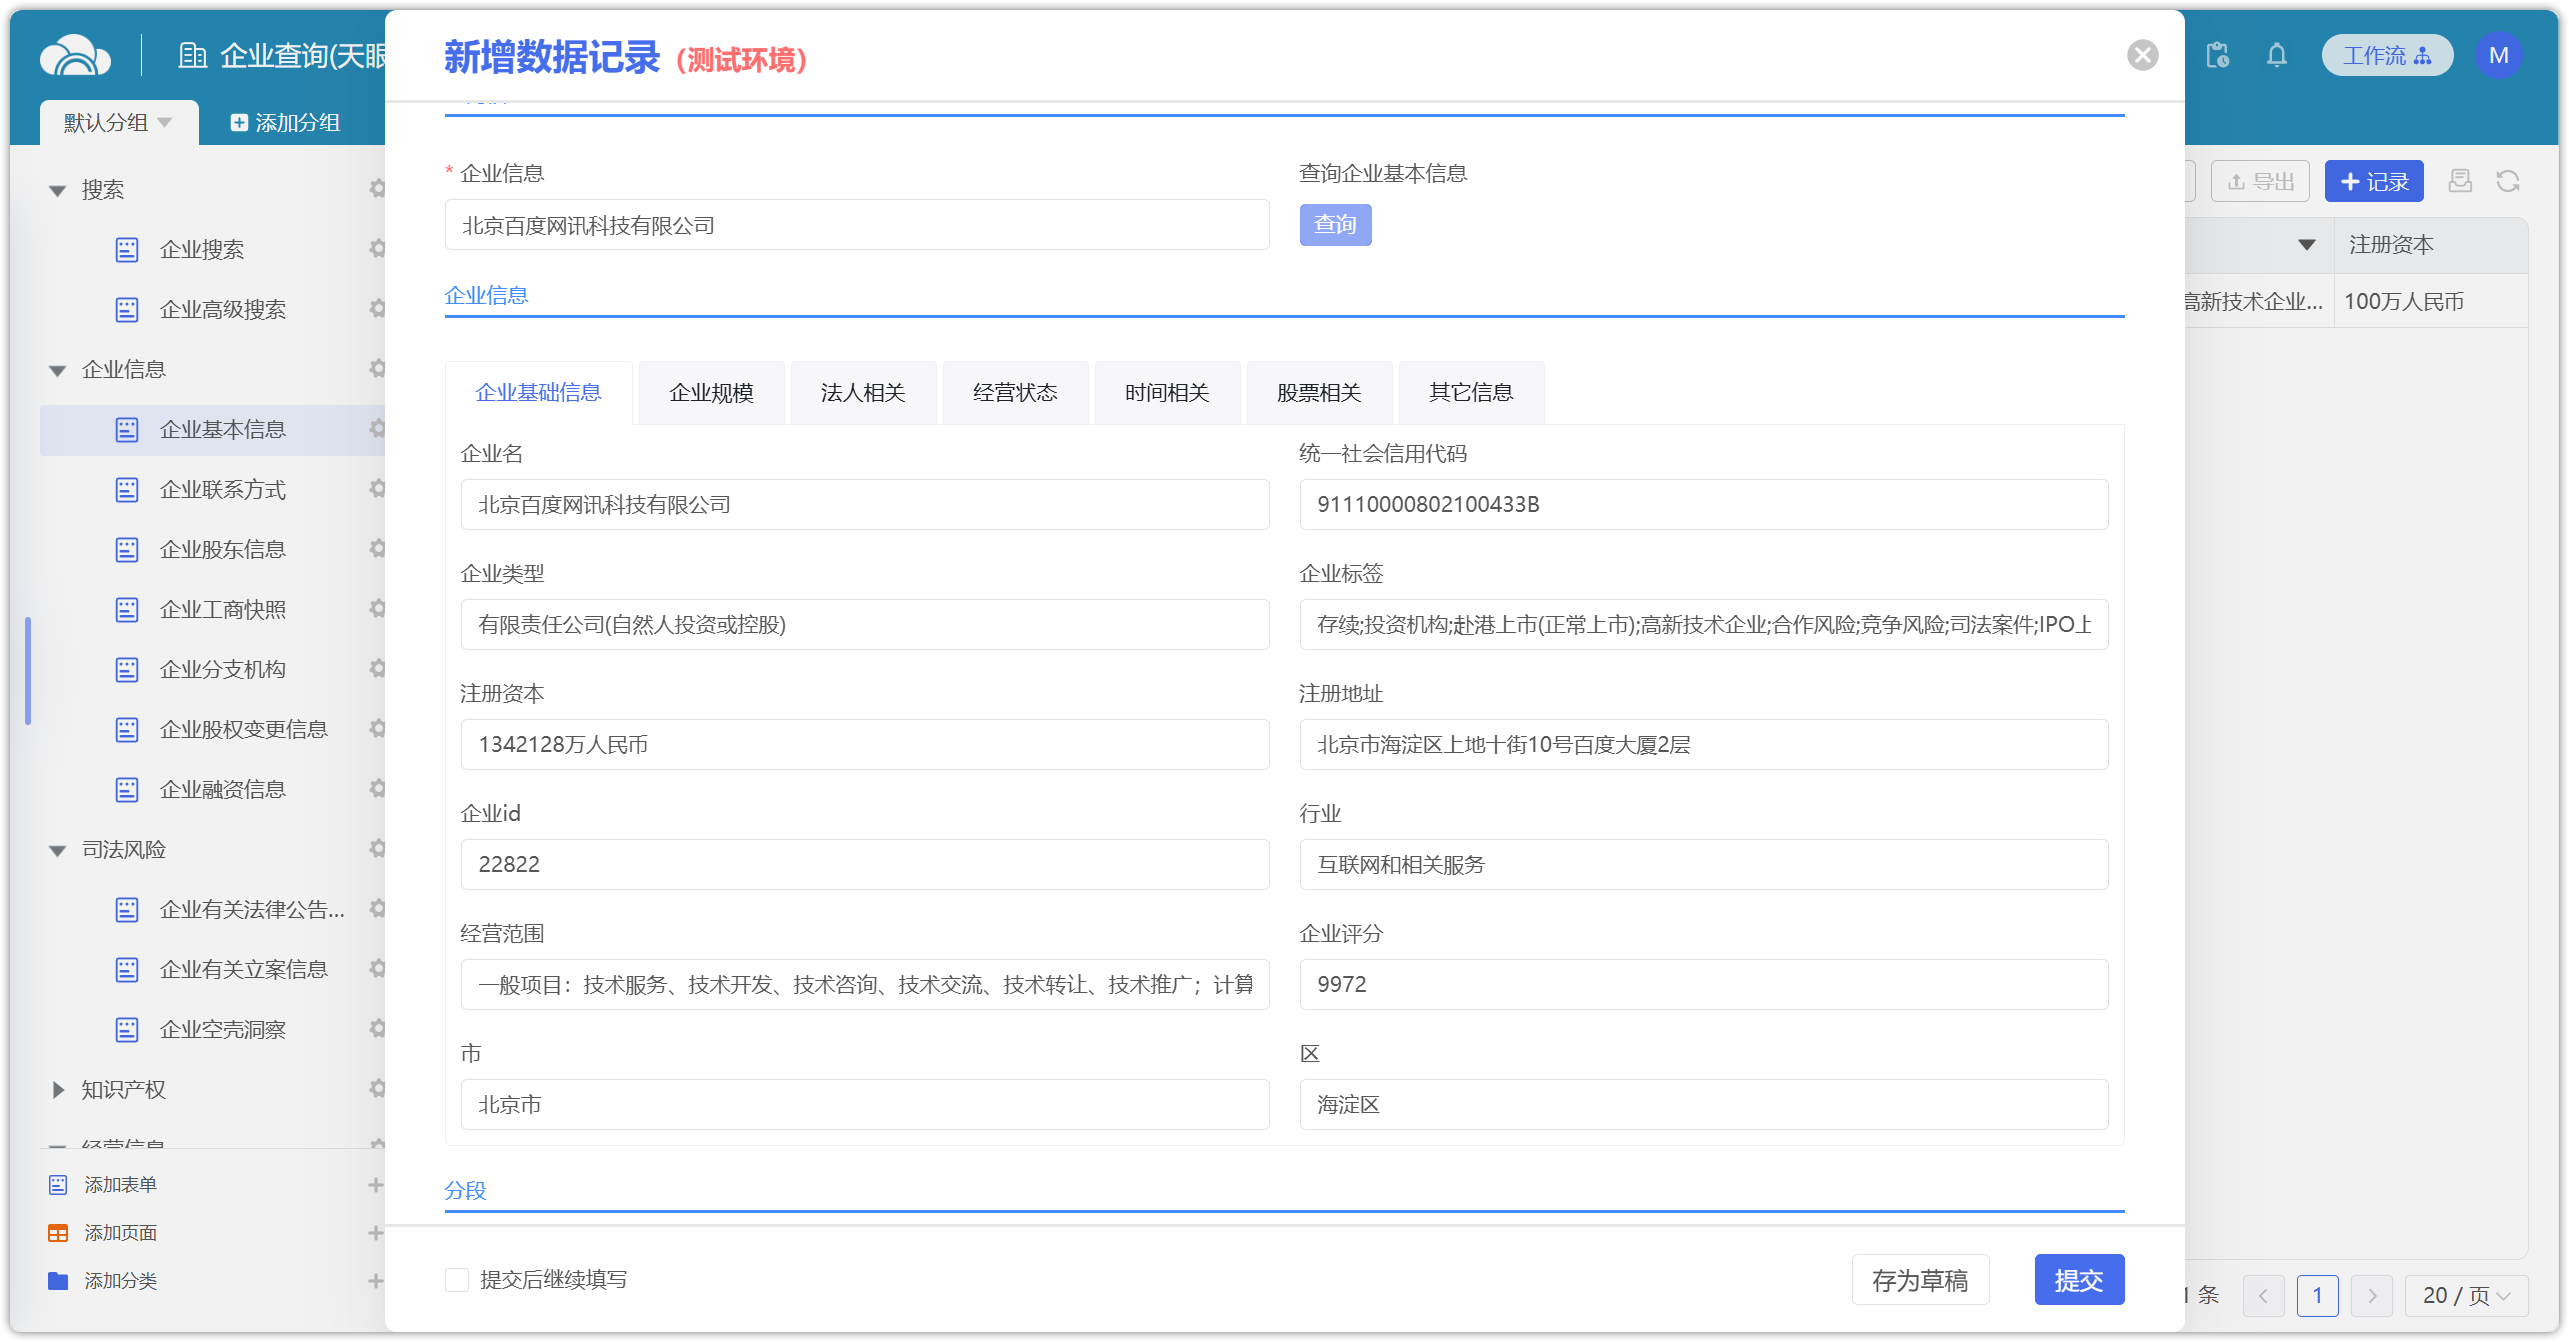The image size is (2569, 1342).
Task: Open gear settings for 司法风险 group
Action: [377, 848]
